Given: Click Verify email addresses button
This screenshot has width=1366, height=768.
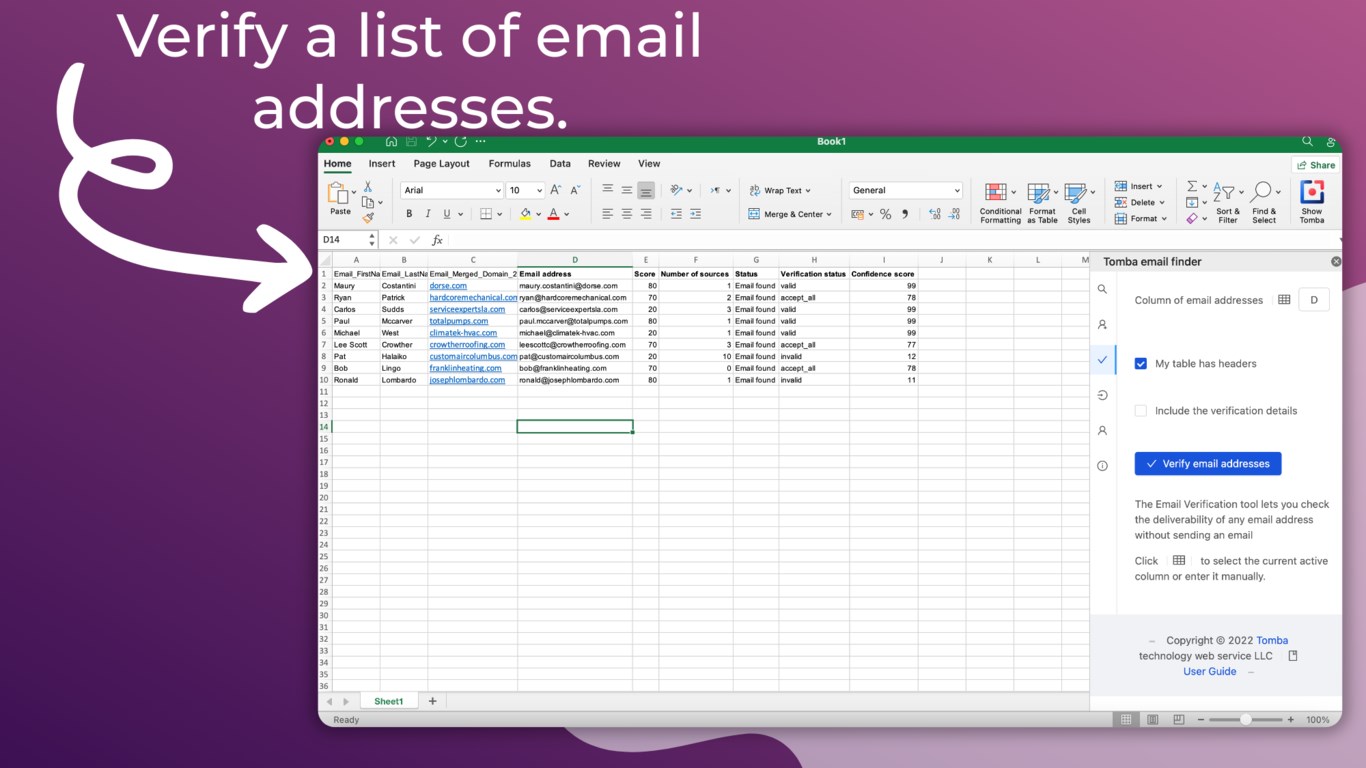Looking at the screenshot, I should pyautogui.click(x=1208, y=464).
